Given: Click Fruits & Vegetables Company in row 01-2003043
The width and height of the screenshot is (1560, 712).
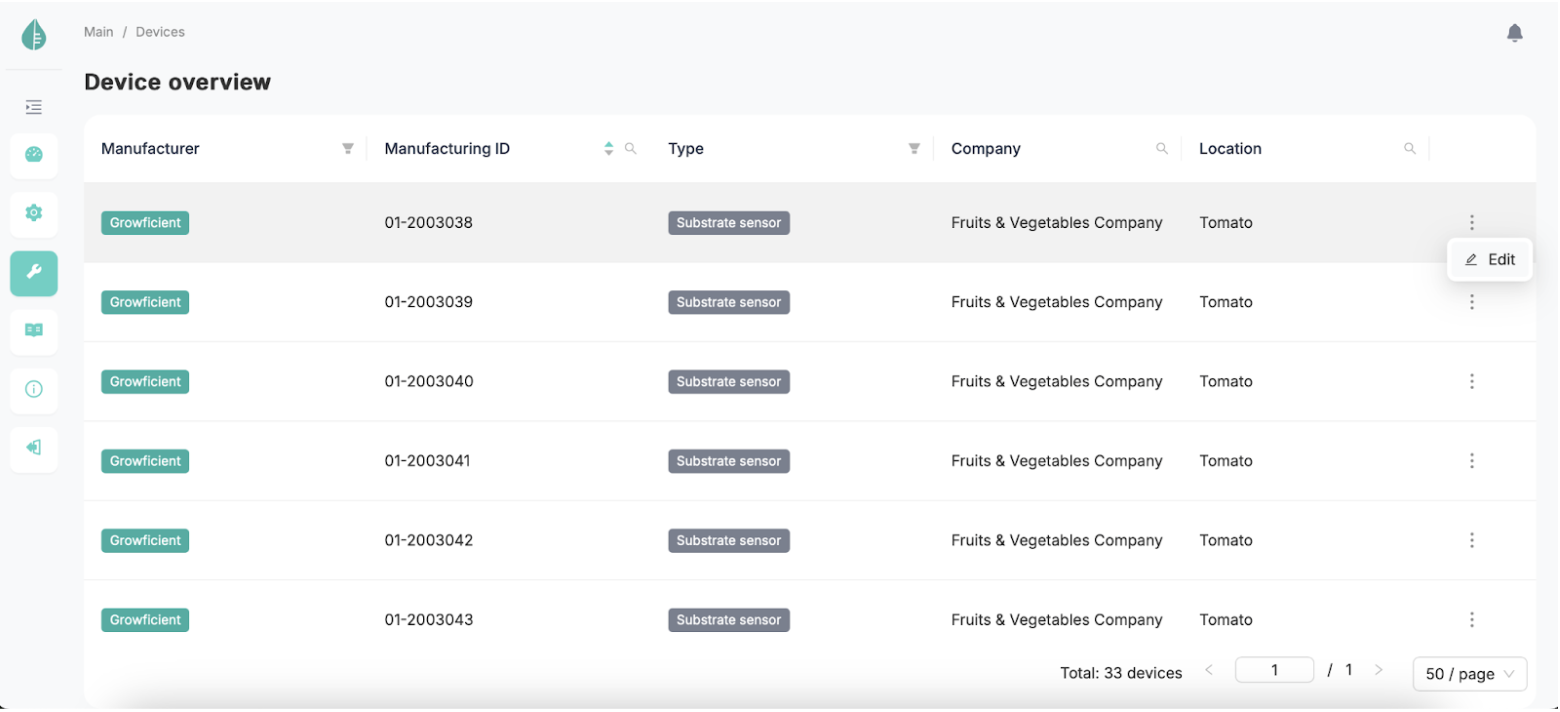Looking at the screenshot, I should tap(1057, 620).
